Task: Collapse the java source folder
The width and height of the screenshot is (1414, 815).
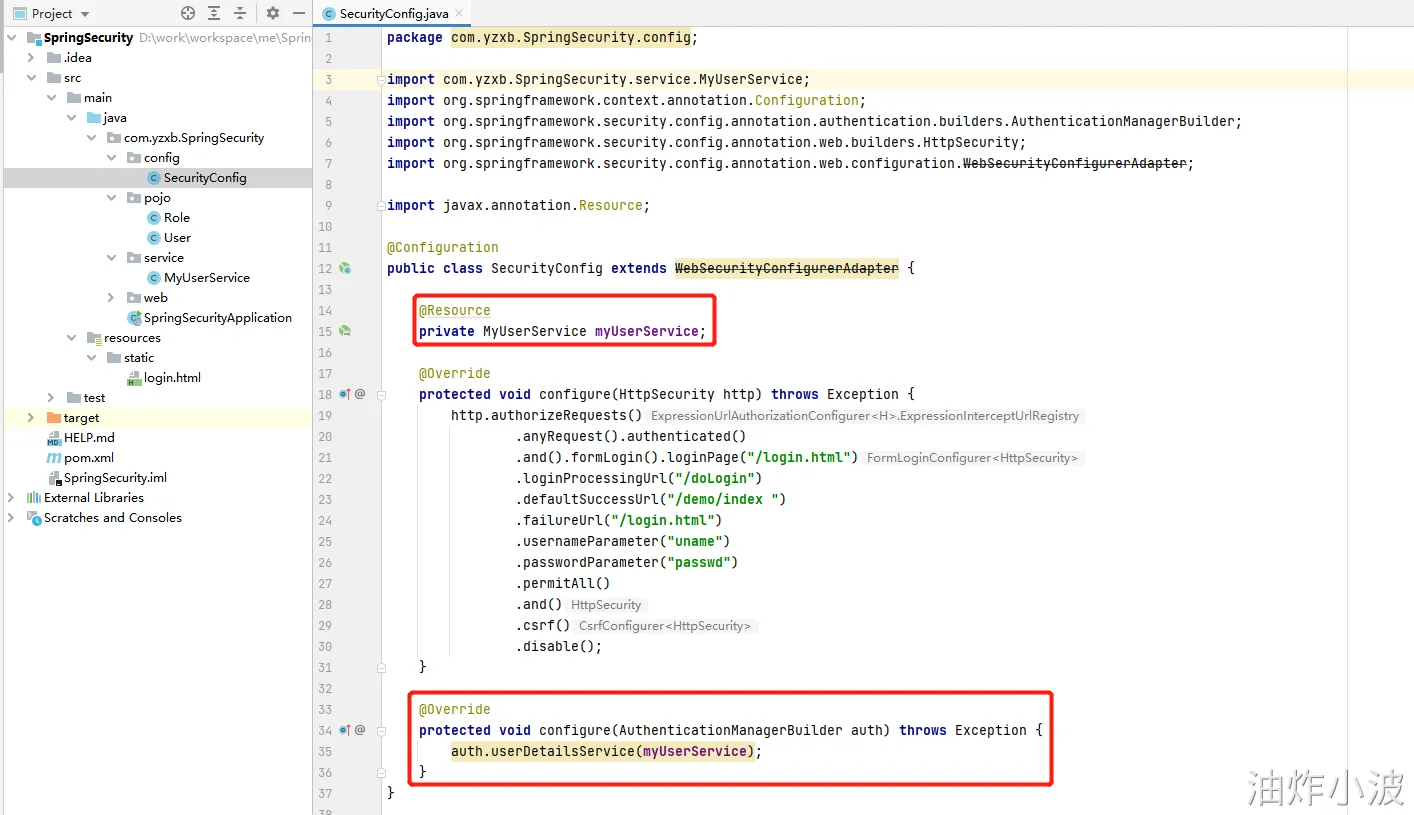Action: point(72,118)
